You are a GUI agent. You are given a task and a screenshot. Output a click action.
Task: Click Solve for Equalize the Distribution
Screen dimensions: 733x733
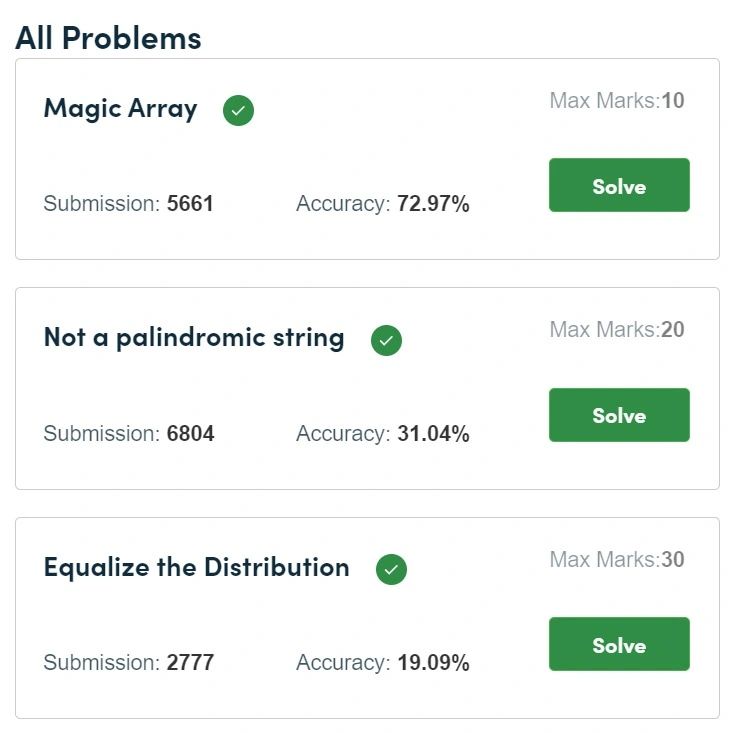619,644
